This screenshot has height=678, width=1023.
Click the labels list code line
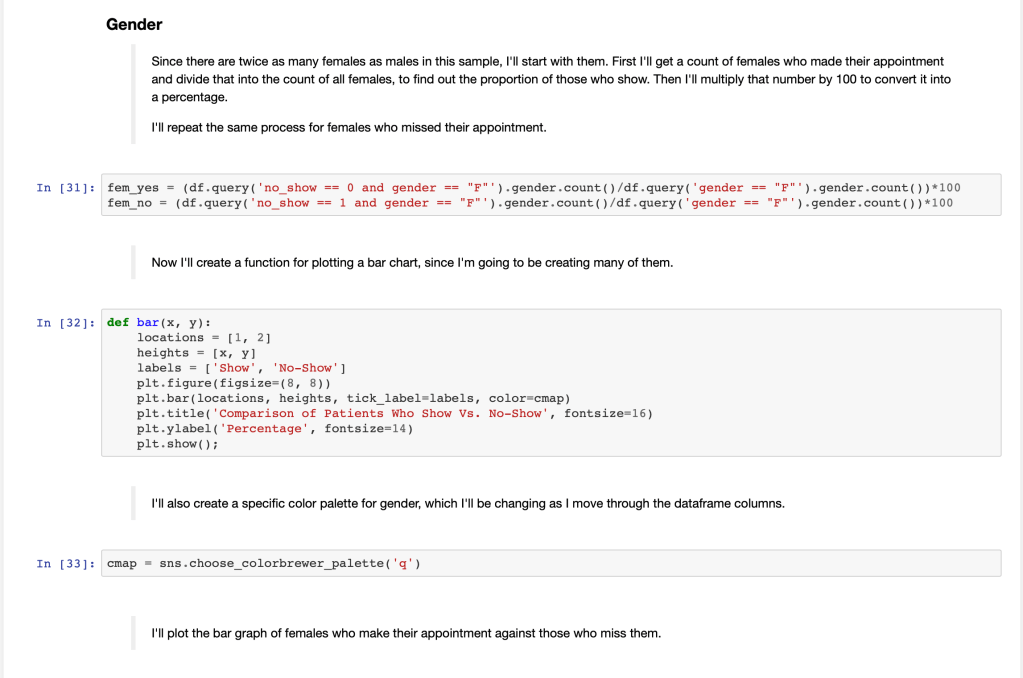pos(241,368)
